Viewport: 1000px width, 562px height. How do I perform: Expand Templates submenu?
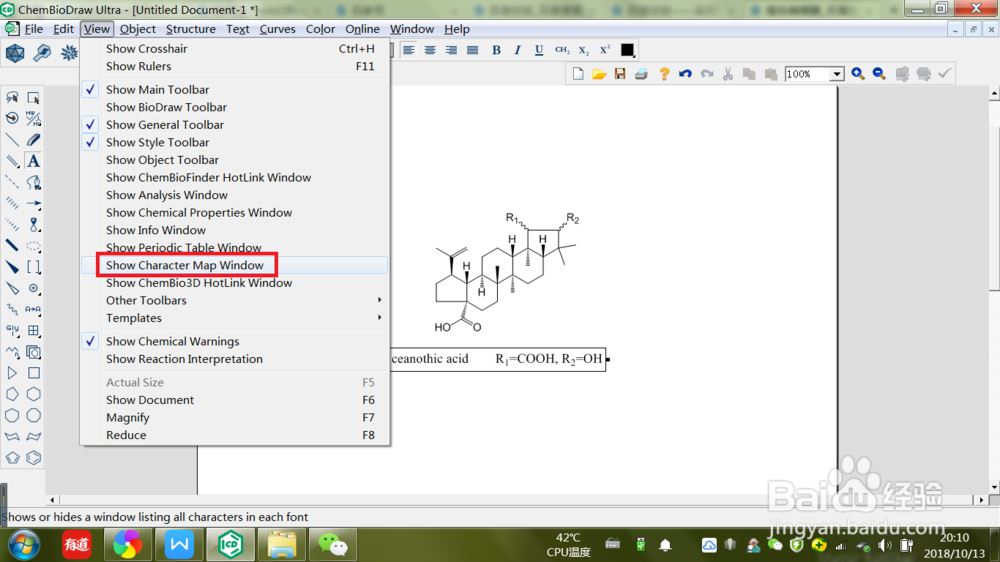235,318
